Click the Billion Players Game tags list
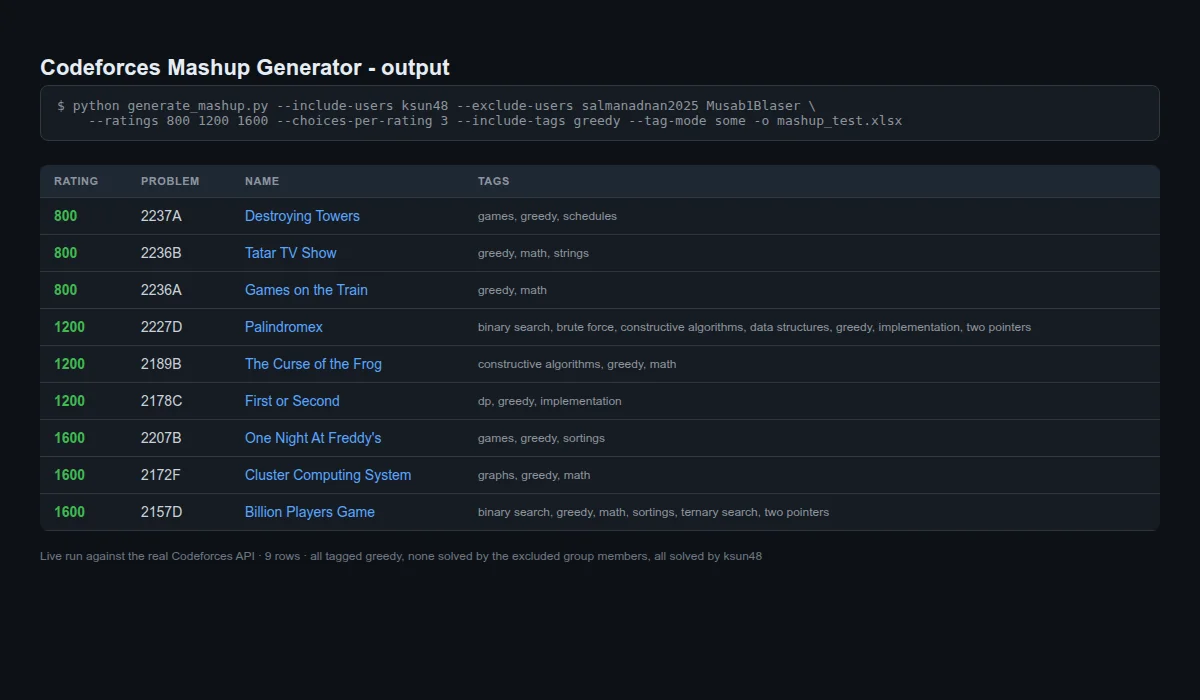The image size is (1200, 700). click(x=653, y=512)
